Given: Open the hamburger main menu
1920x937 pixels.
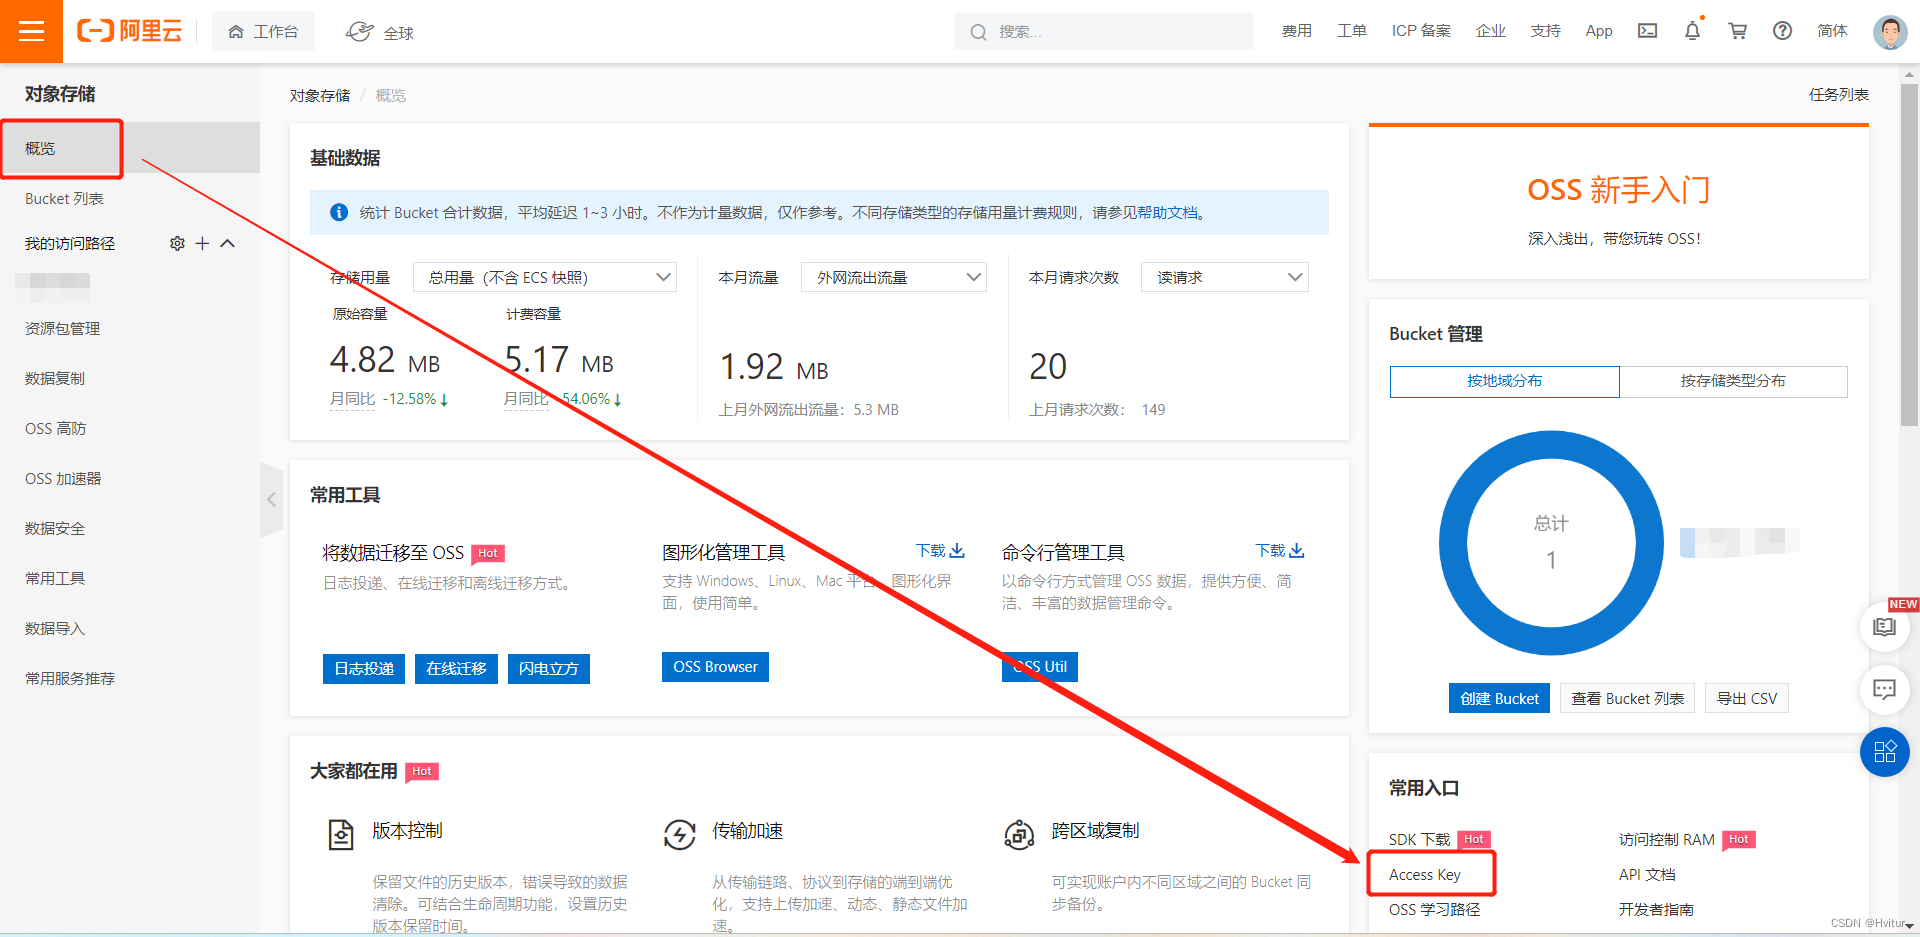Looking at the screenshot, I should [31, 31].
